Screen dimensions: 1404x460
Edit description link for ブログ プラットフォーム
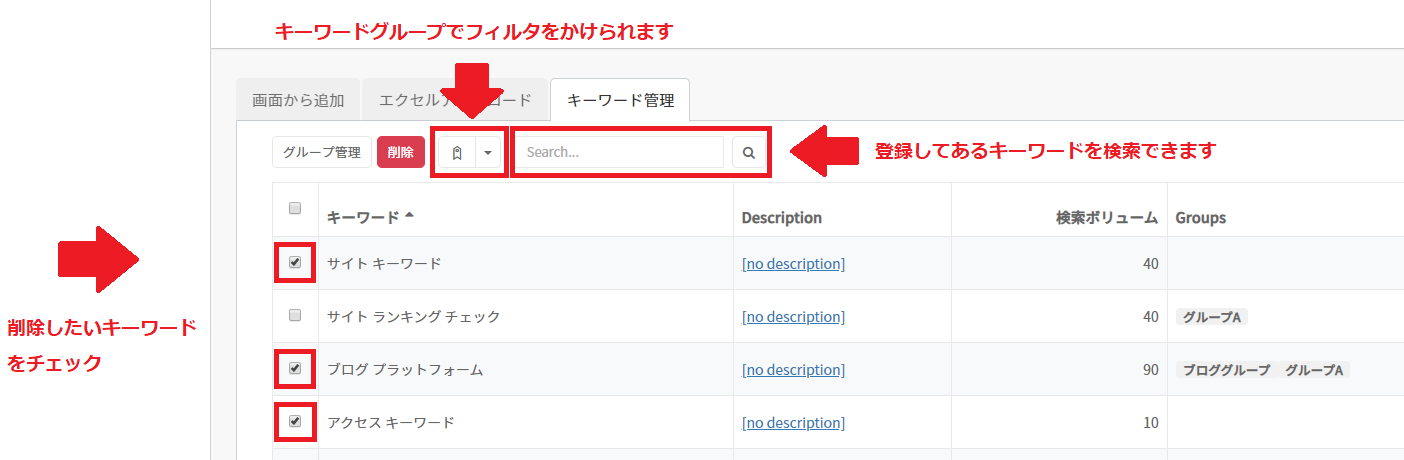coord(793,370)
